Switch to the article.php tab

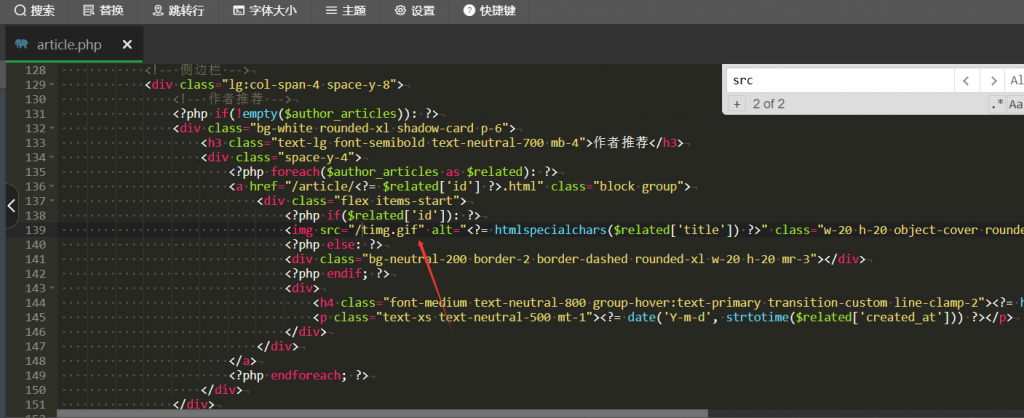point(68,45)
